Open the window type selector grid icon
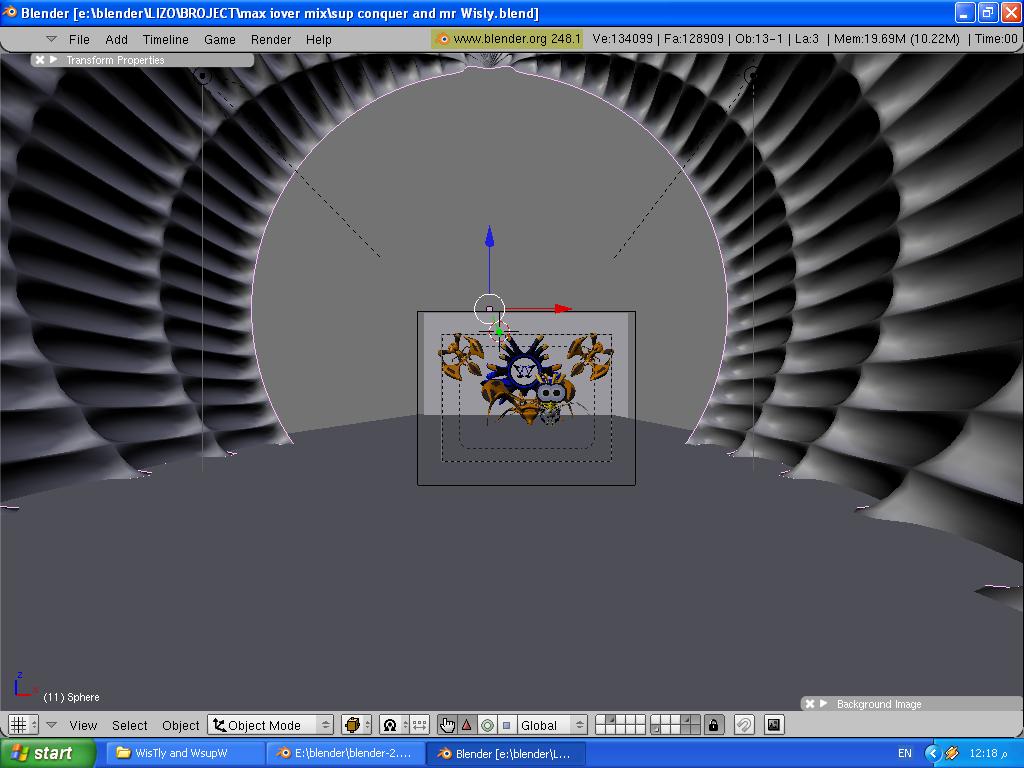The height and width of the screenshot is (768, 1024). tap(24, 724)
